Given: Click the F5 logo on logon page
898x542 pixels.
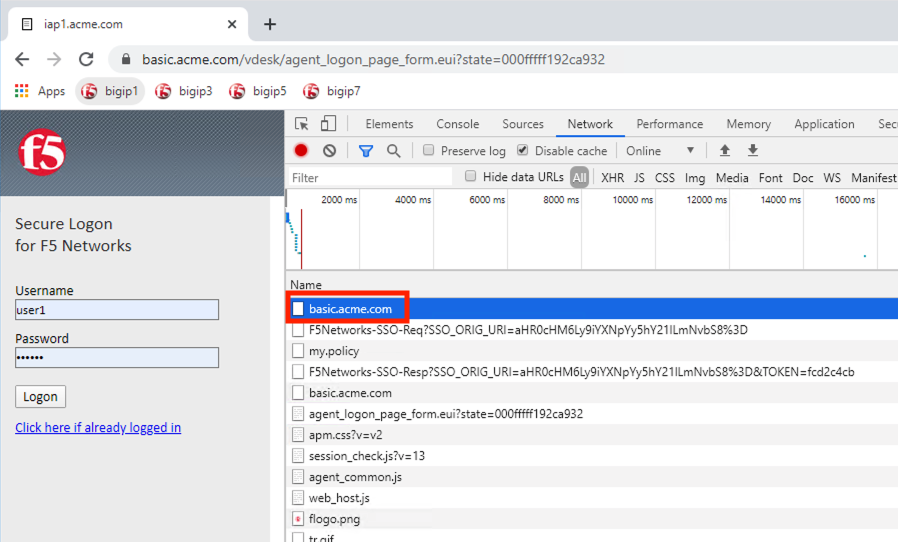Looking at the screenshot, I should [x=42, y=152].
